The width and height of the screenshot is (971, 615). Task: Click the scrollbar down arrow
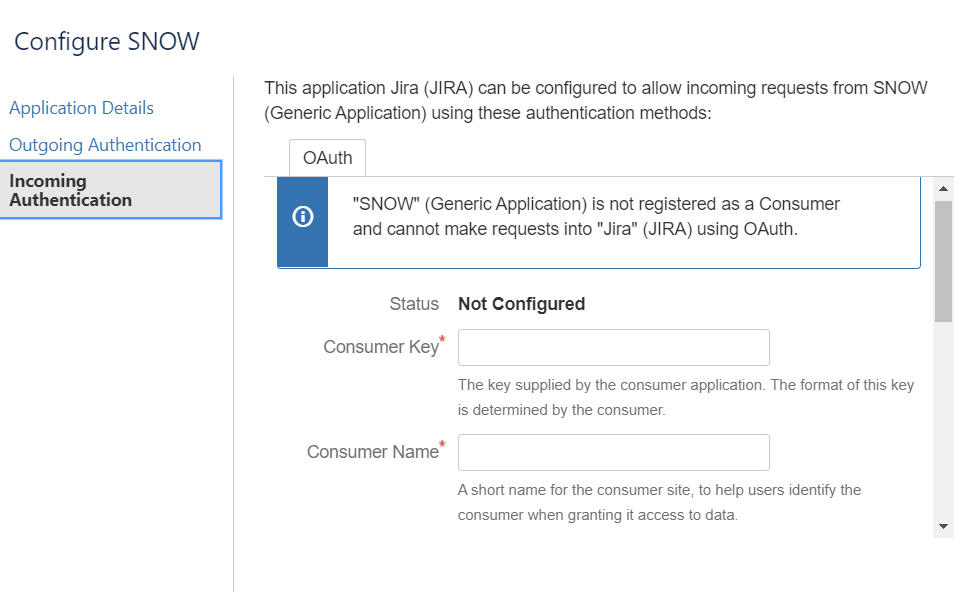pos(943,526)
